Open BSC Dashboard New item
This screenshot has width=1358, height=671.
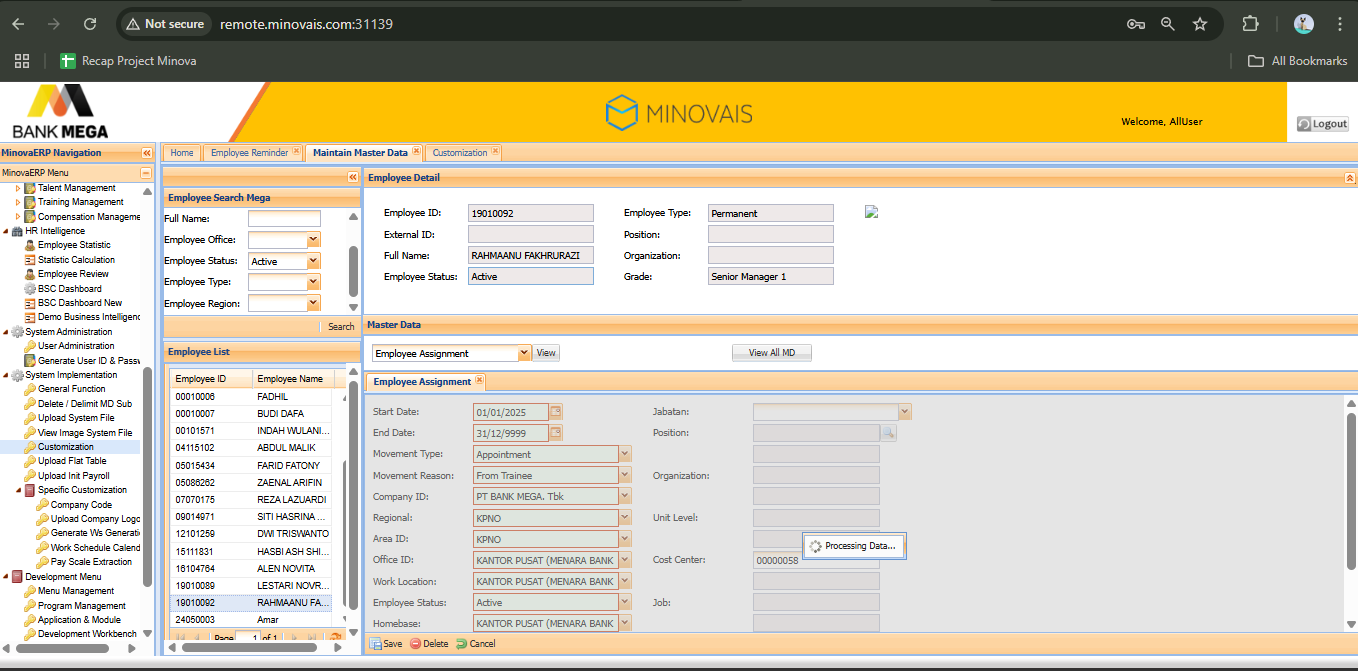[80, 303]
